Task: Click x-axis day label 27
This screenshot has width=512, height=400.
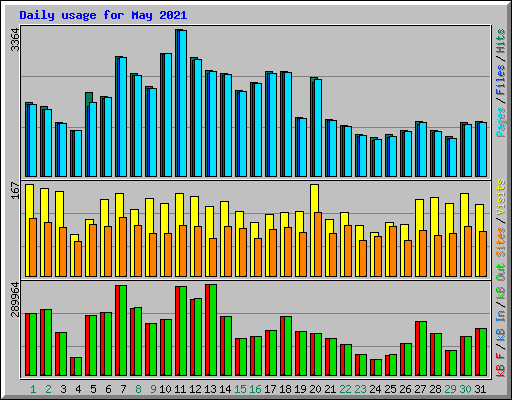Action: point(420,389)
